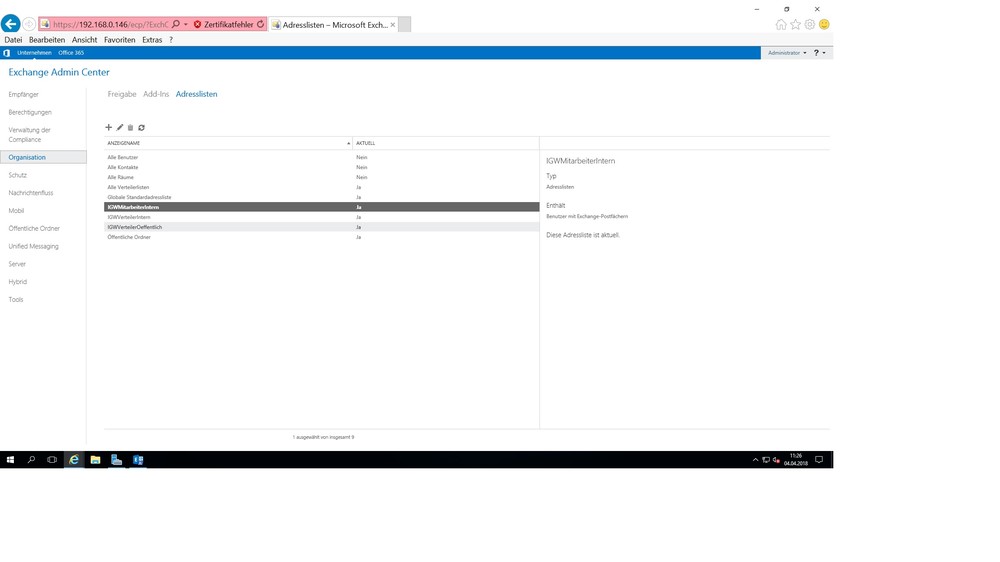Viewport: 1000px width, 562px height.
Task: Open the Favoriten menu
Action: pos(119,40)
